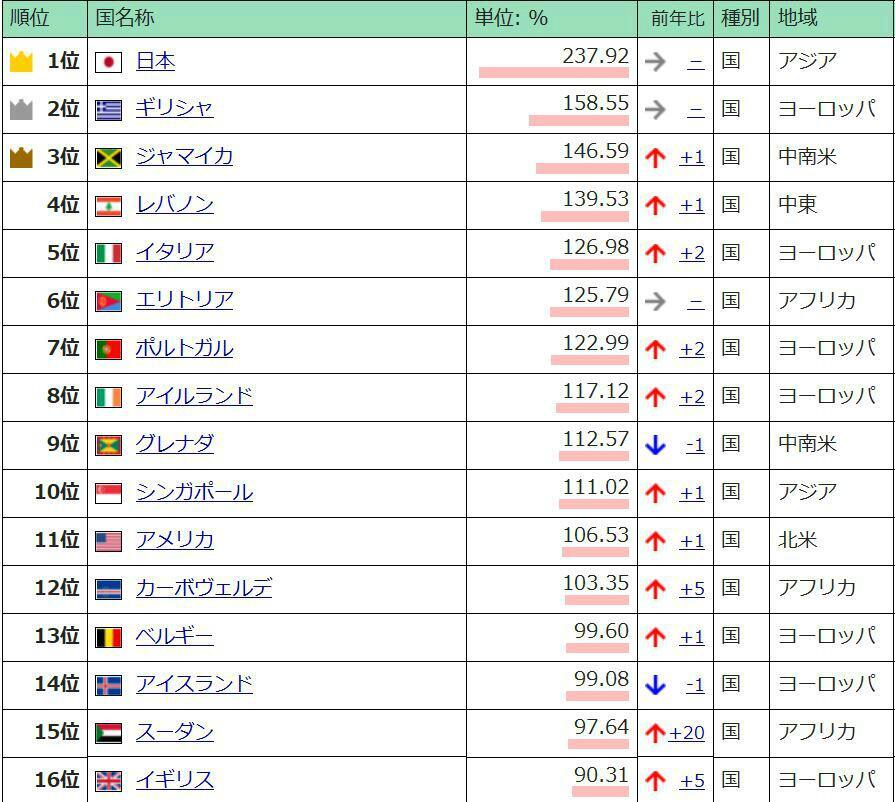Viewport: 895px width, 802px height.
Task: Click the 順位 column header
Action: [x=45, y=19]
